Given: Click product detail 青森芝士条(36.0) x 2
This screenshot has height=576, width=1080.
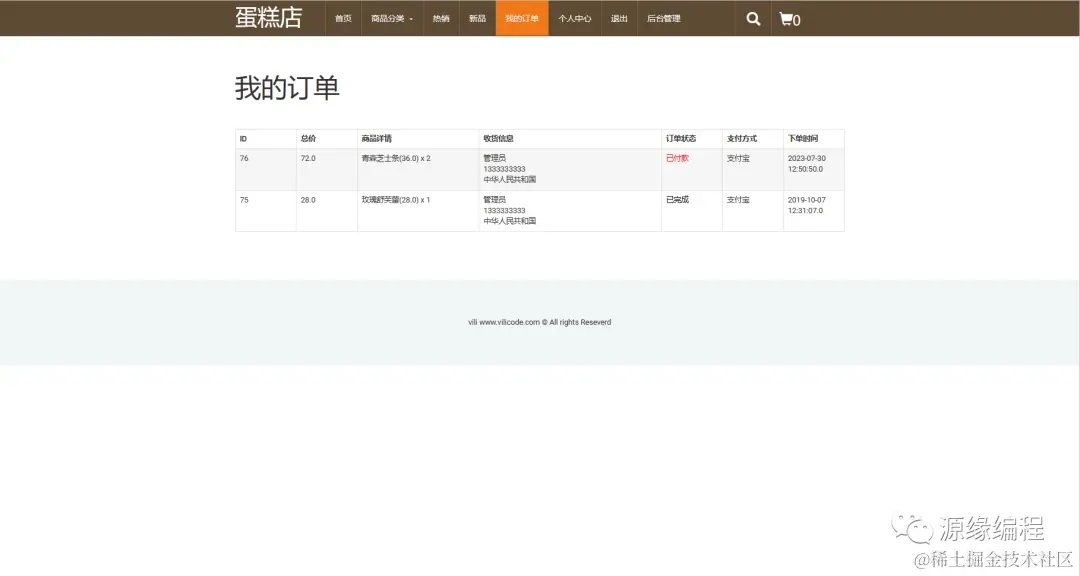Looking at the screenshot, I should click(396, 158).
